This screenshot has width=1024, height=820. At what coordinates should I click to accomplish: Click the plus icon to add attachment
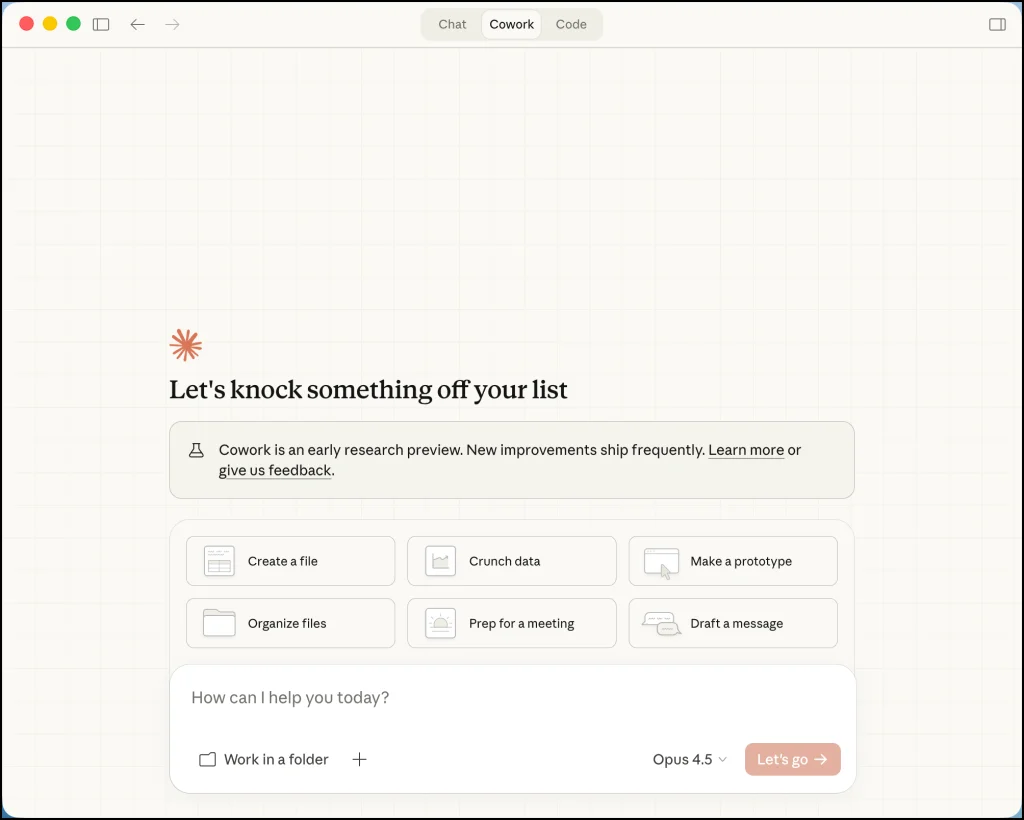[x=360, y=759]
